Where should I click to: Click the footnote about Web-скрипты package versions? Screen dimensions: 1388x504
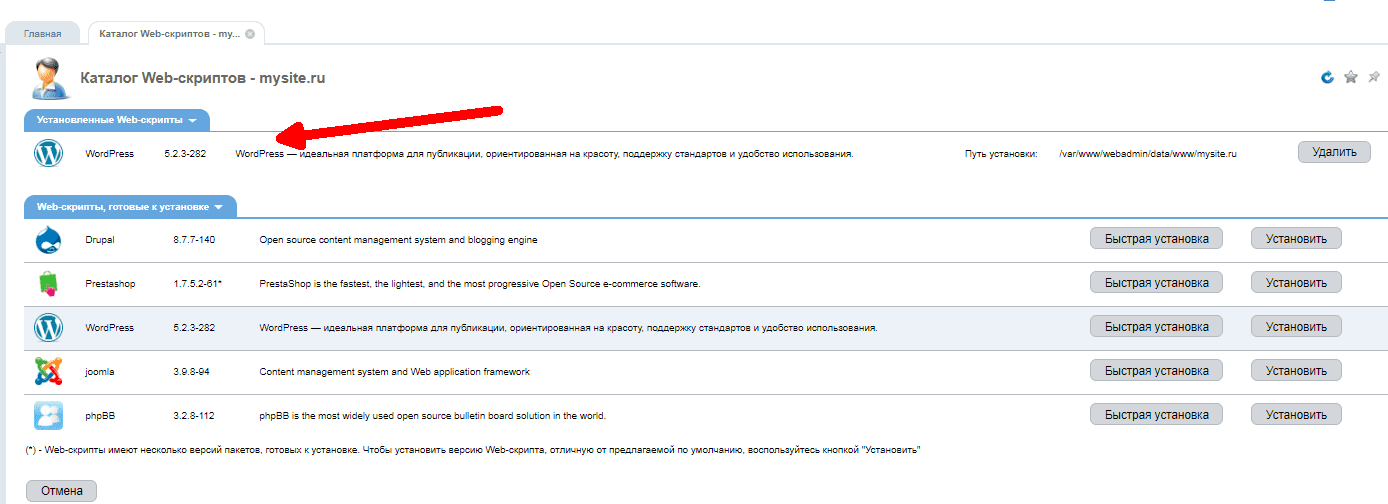(x=473, y=450)
